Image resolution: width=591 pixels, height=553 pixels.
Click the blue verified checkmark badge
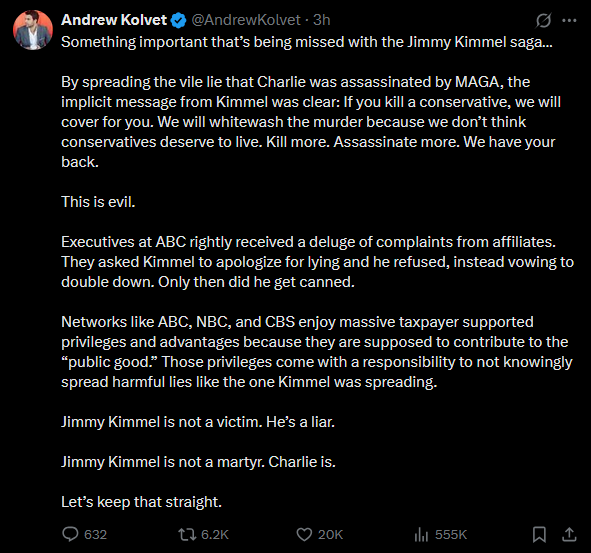[x=179, y=20]
